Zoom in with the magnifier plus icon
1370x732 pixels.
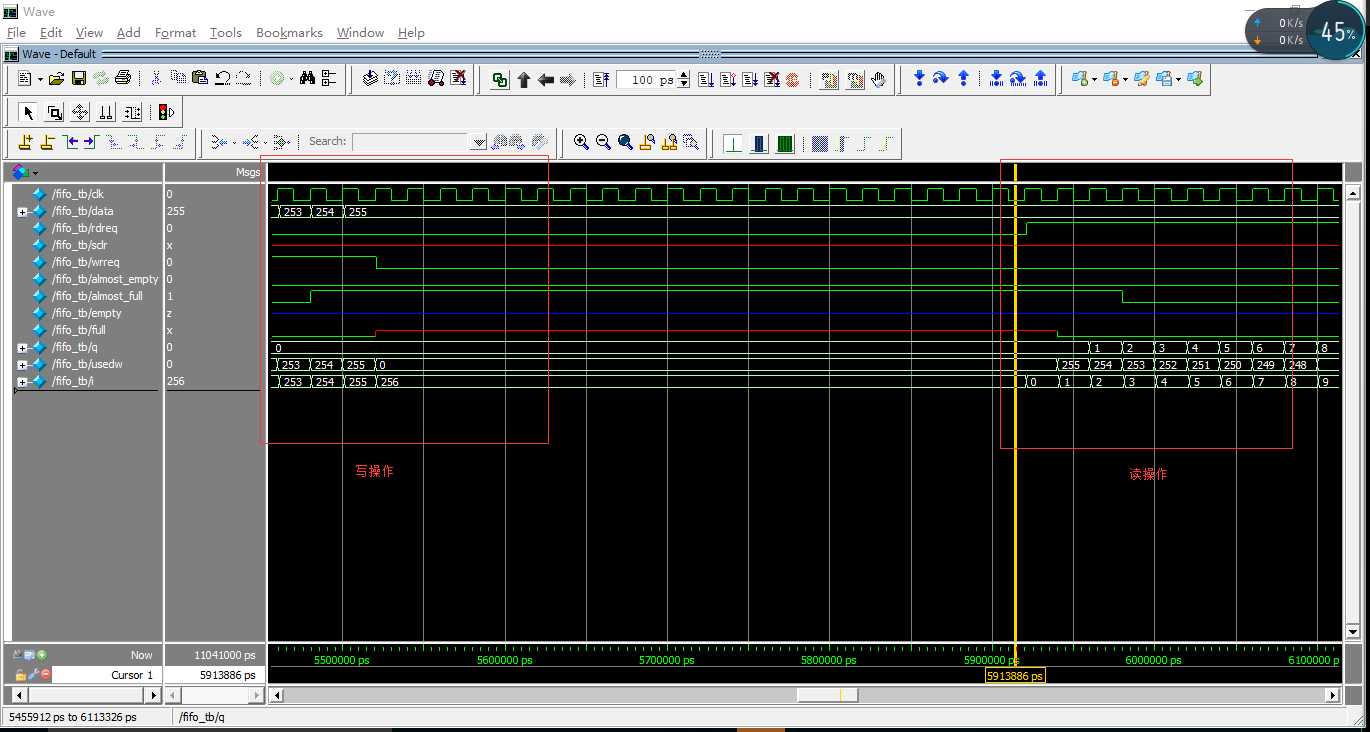coord(581,143)
